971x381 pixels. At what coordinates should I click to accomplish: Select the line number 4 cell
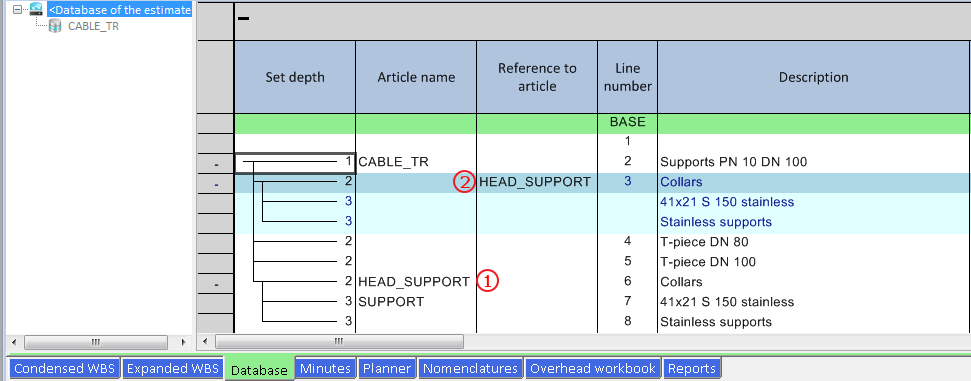pos(627,242)
